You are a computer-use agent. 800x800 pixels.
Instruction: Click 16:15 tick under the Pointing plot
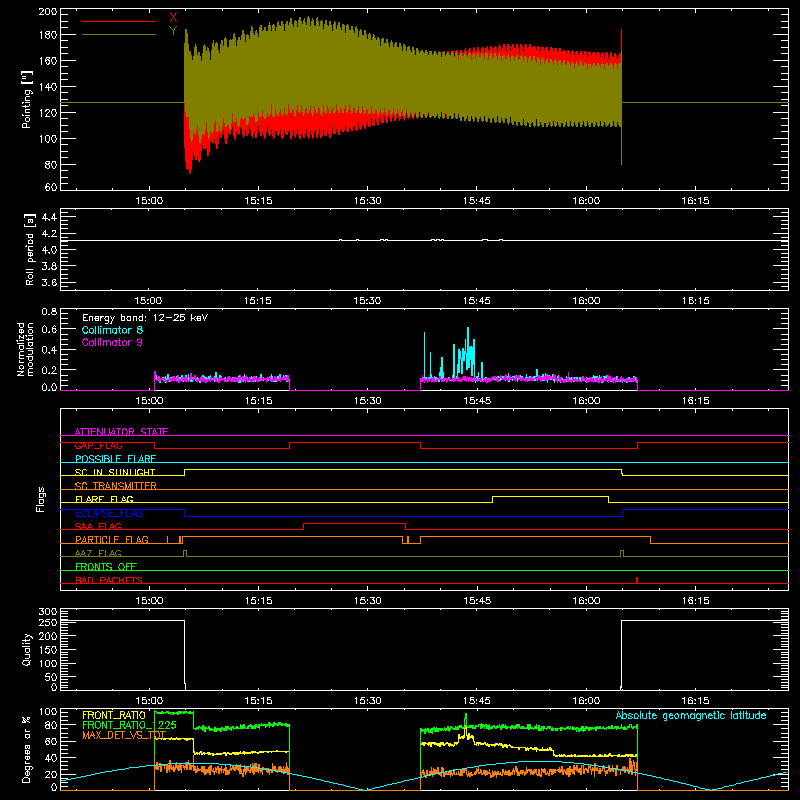[x=695, y=201]
